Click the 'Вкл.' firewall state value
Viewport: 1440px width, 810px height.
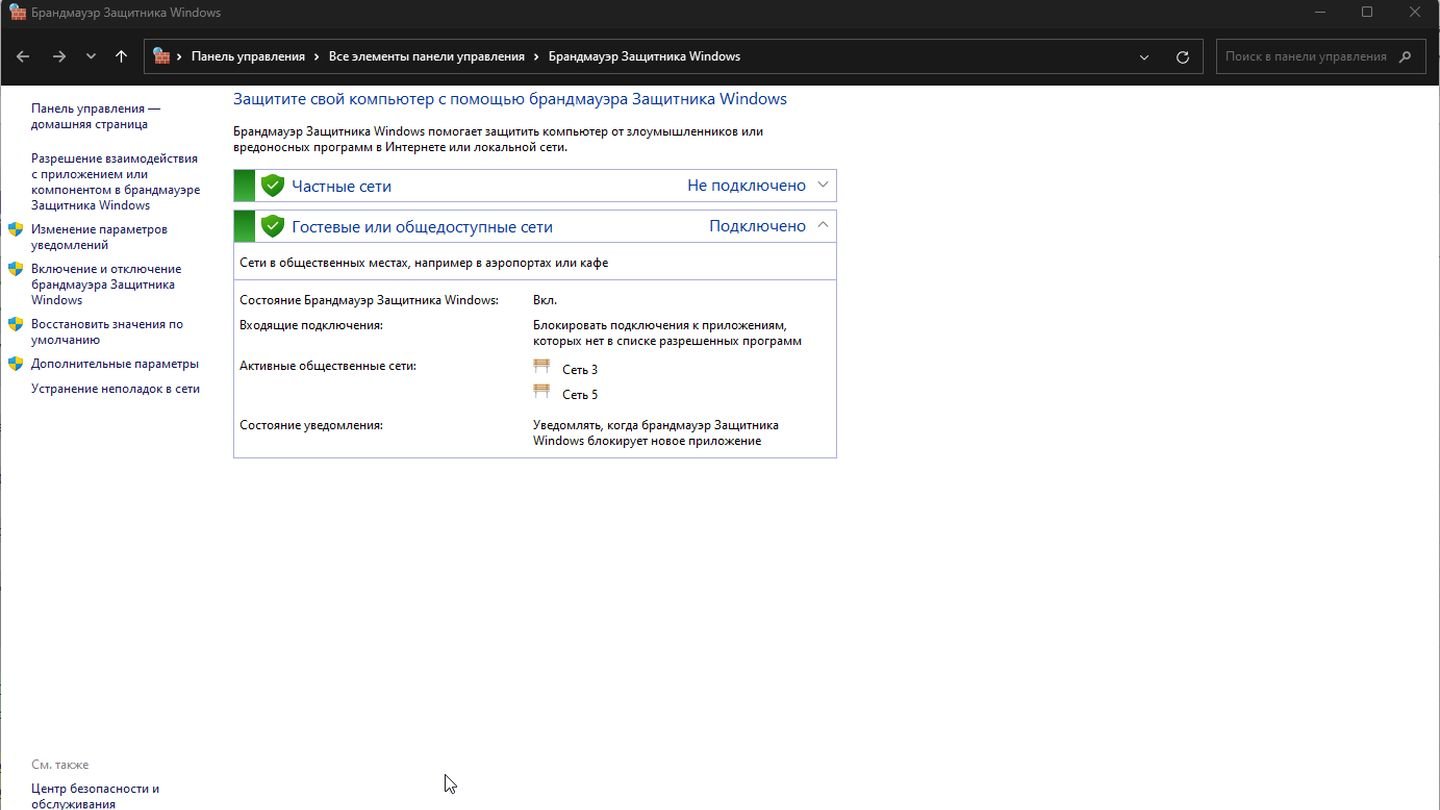[x=545, y=300]
